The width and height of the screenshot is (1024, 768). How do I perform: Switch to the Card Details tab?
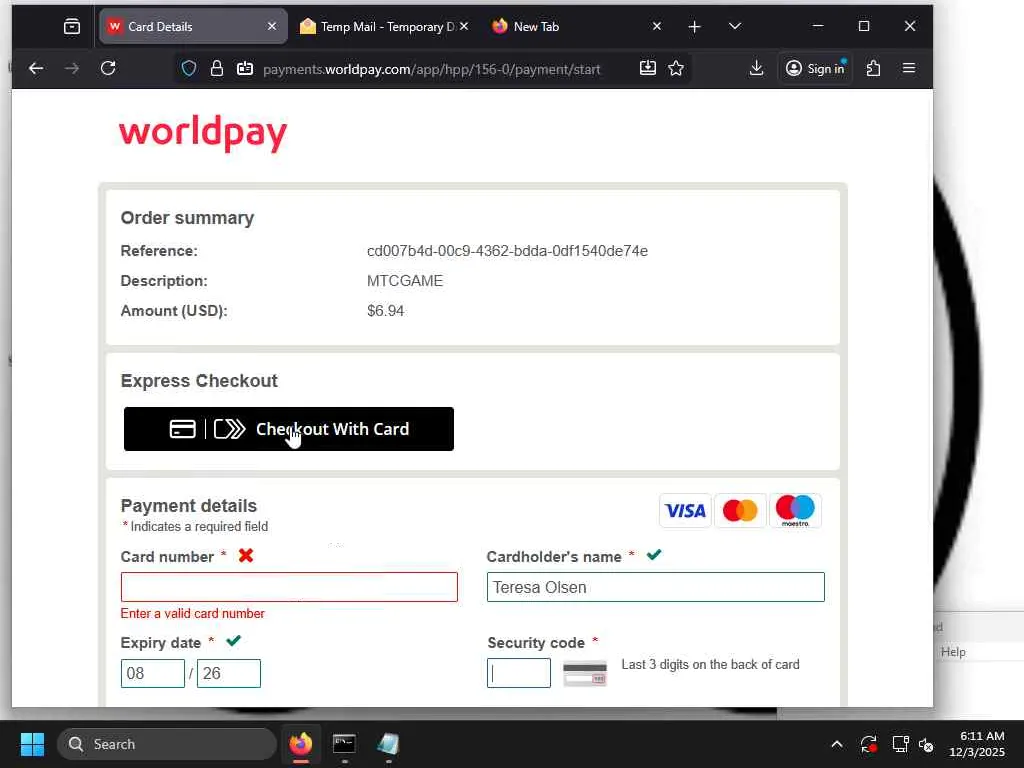[193, 27]
